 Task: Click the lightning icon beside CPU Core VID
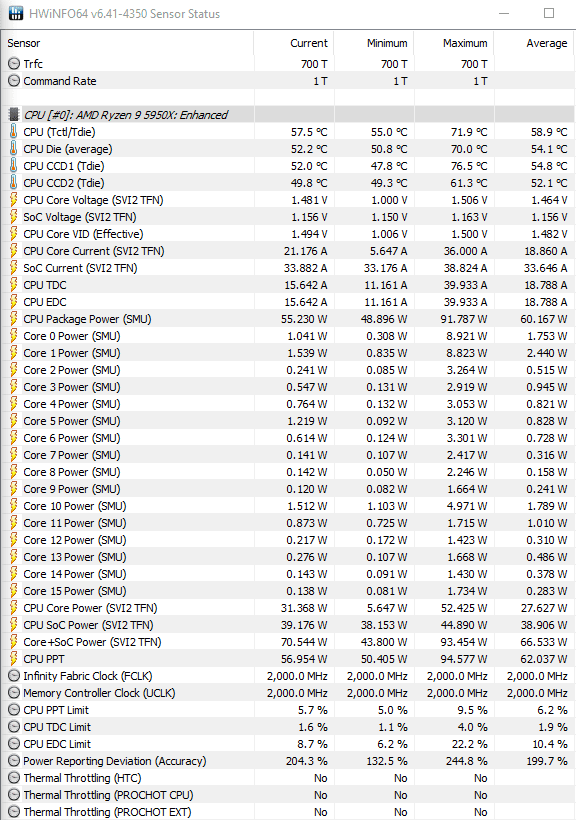[x=14, y=234]
